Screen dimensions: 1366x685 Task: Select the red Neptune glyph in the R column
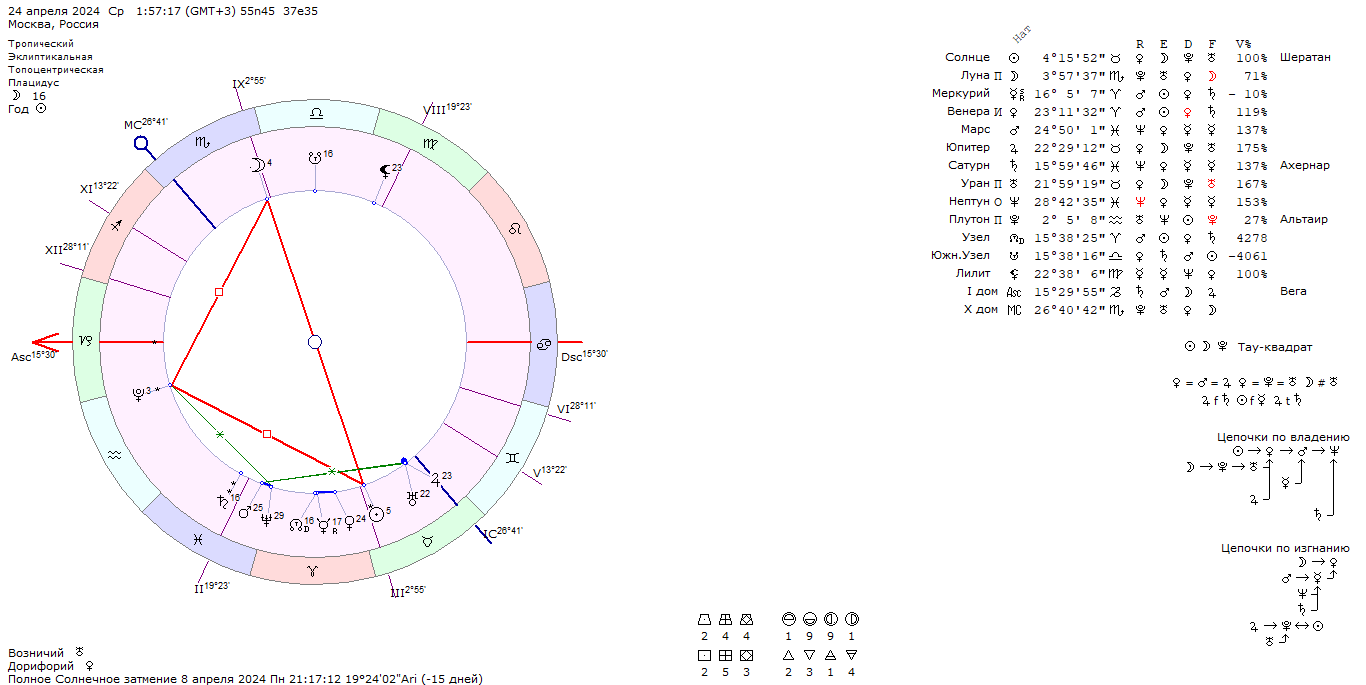(x=1140, y=201)
